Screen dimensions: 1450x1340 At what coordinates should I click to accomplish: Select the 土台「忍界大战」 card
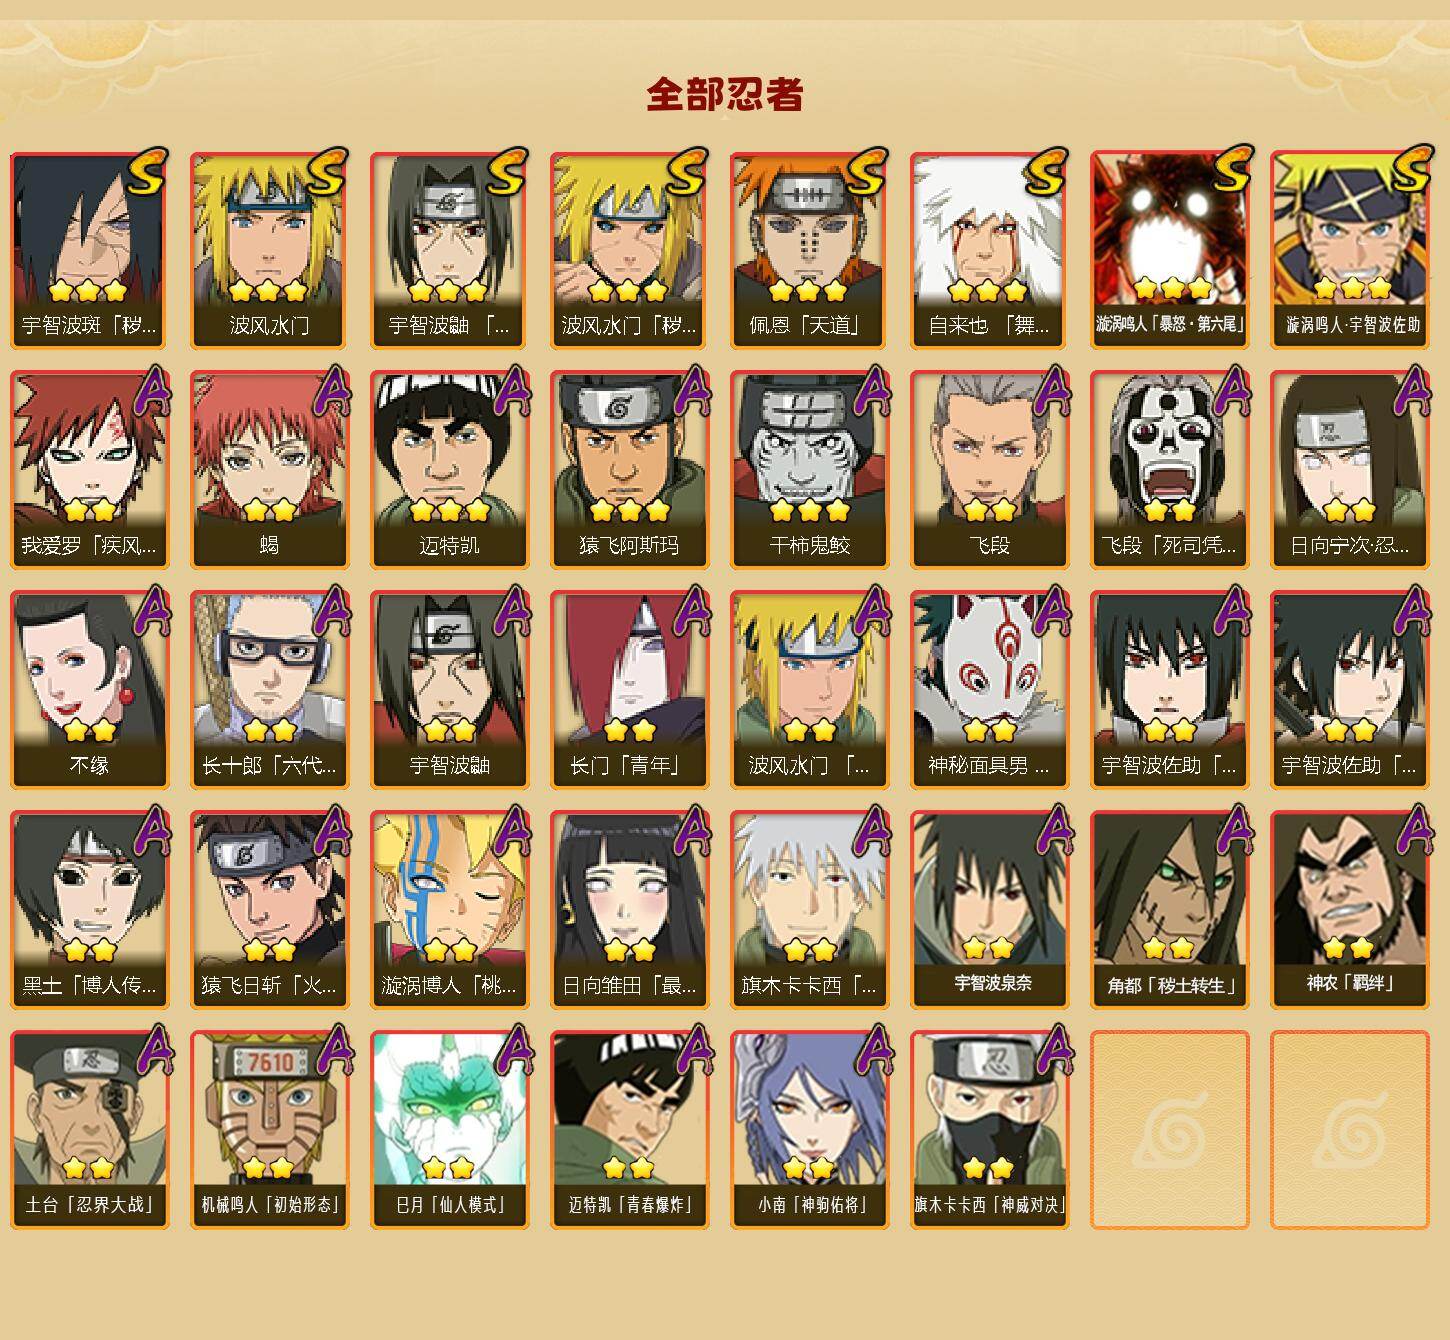coord(89,1129)
